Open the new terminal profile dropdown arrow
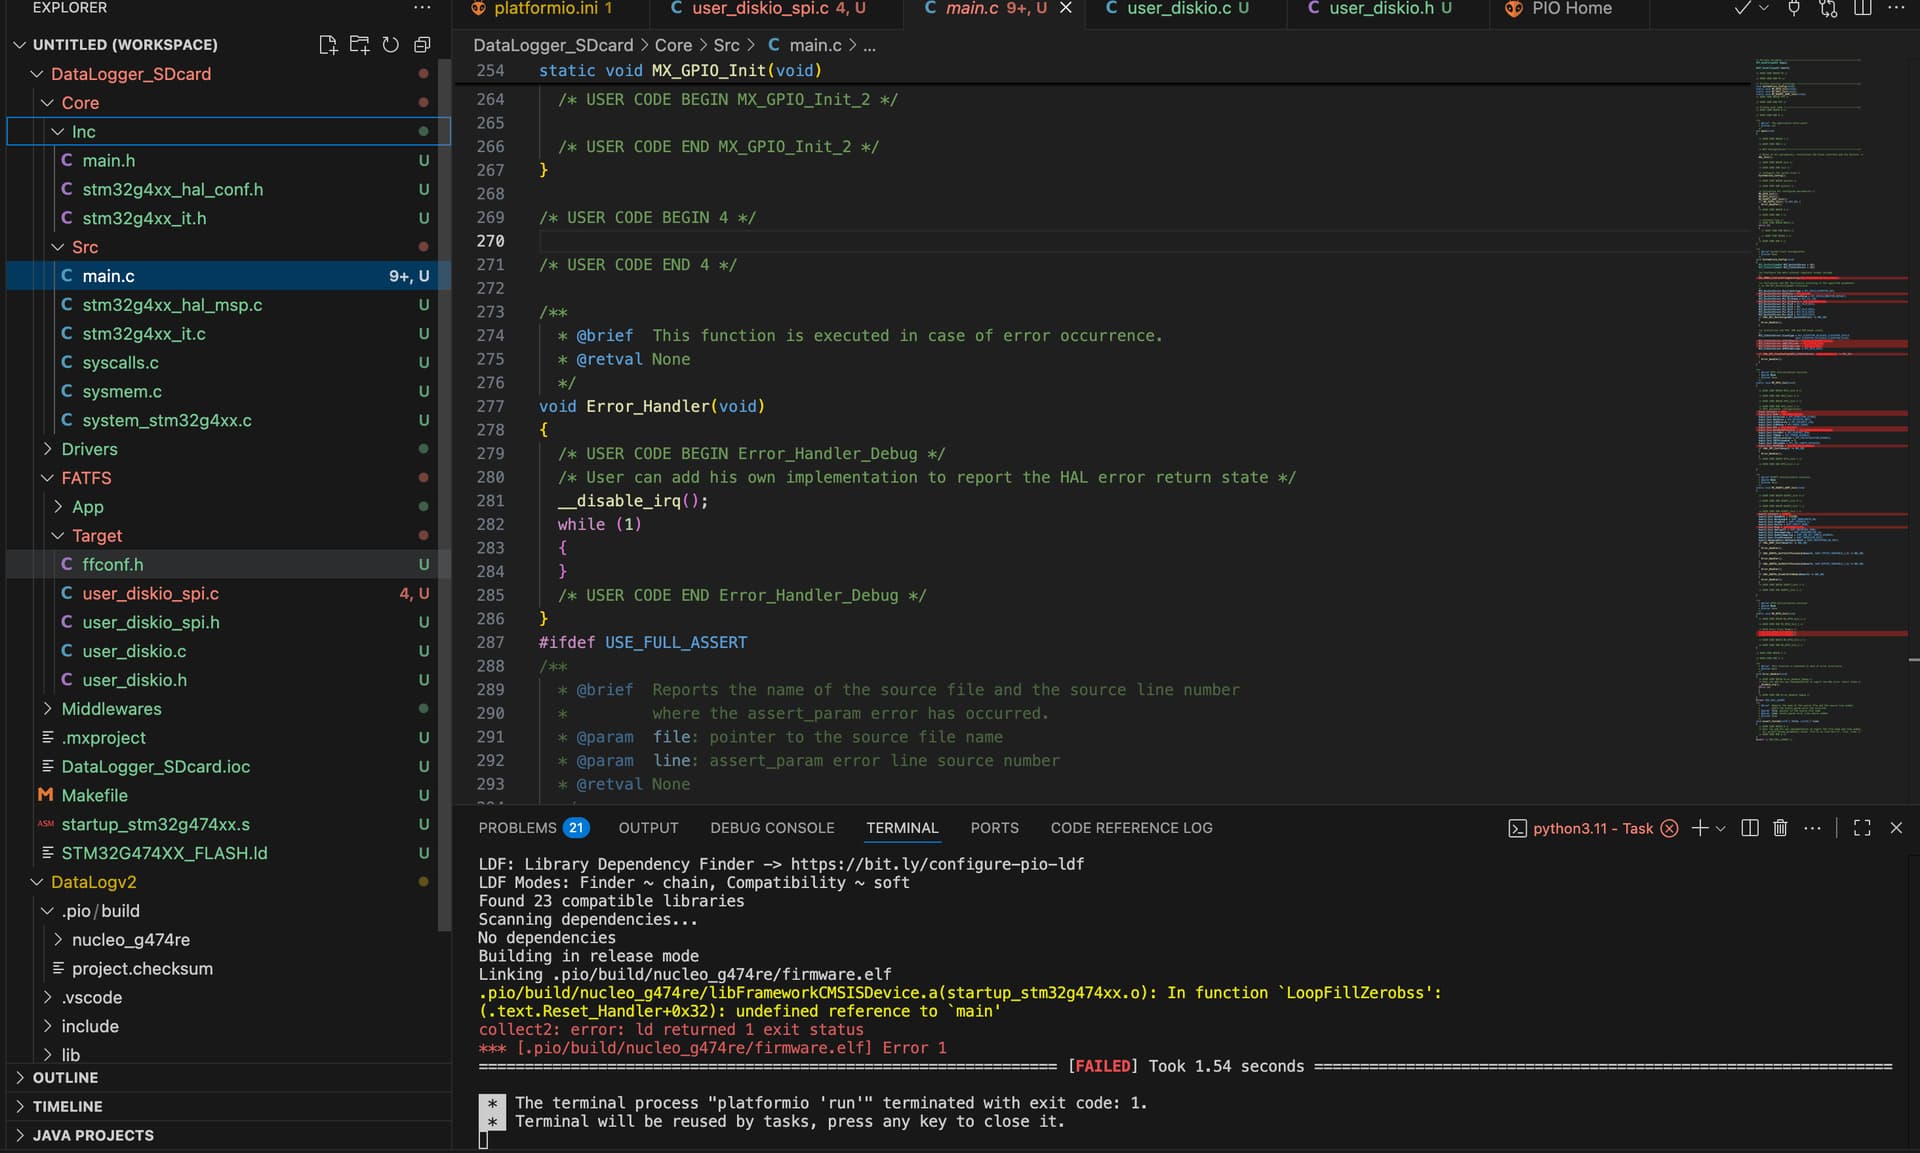The image size is (1920, 1153). tap(1721, 828)
